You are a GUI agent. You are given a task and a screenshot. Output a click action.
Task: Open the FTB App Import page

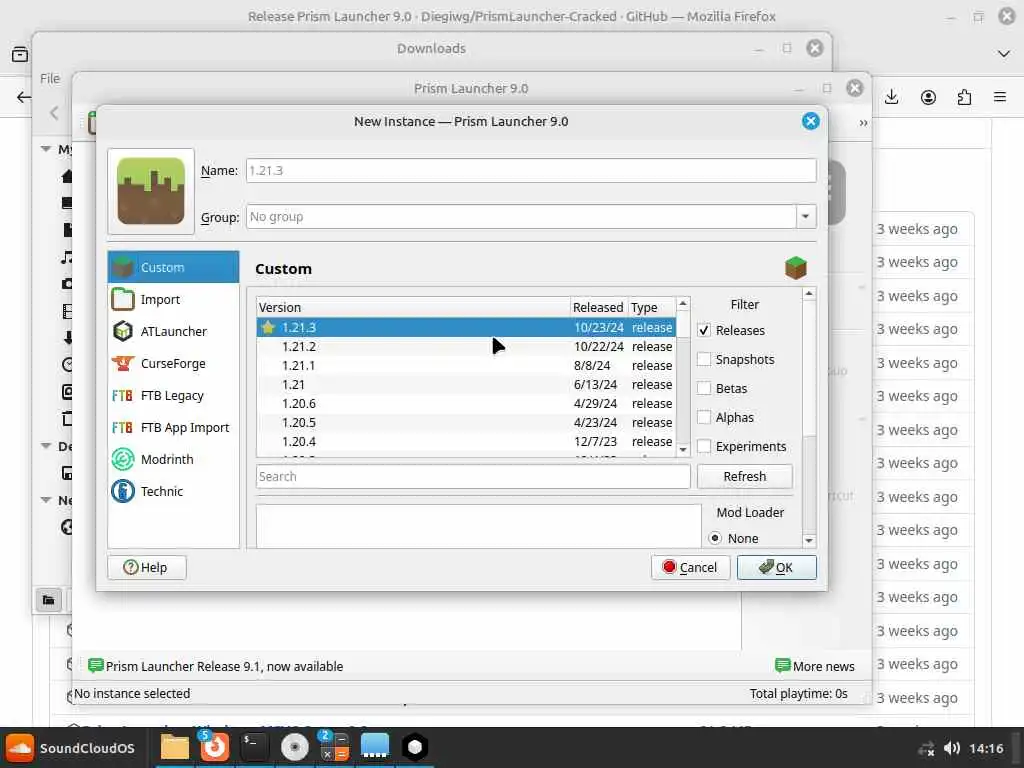click(x=174, y=427)
